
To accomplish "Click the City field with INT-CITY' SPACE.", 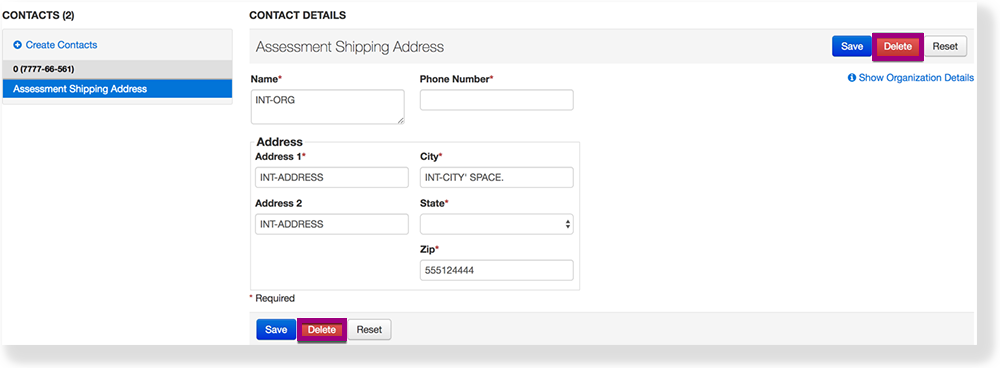I will coord(497,178).
